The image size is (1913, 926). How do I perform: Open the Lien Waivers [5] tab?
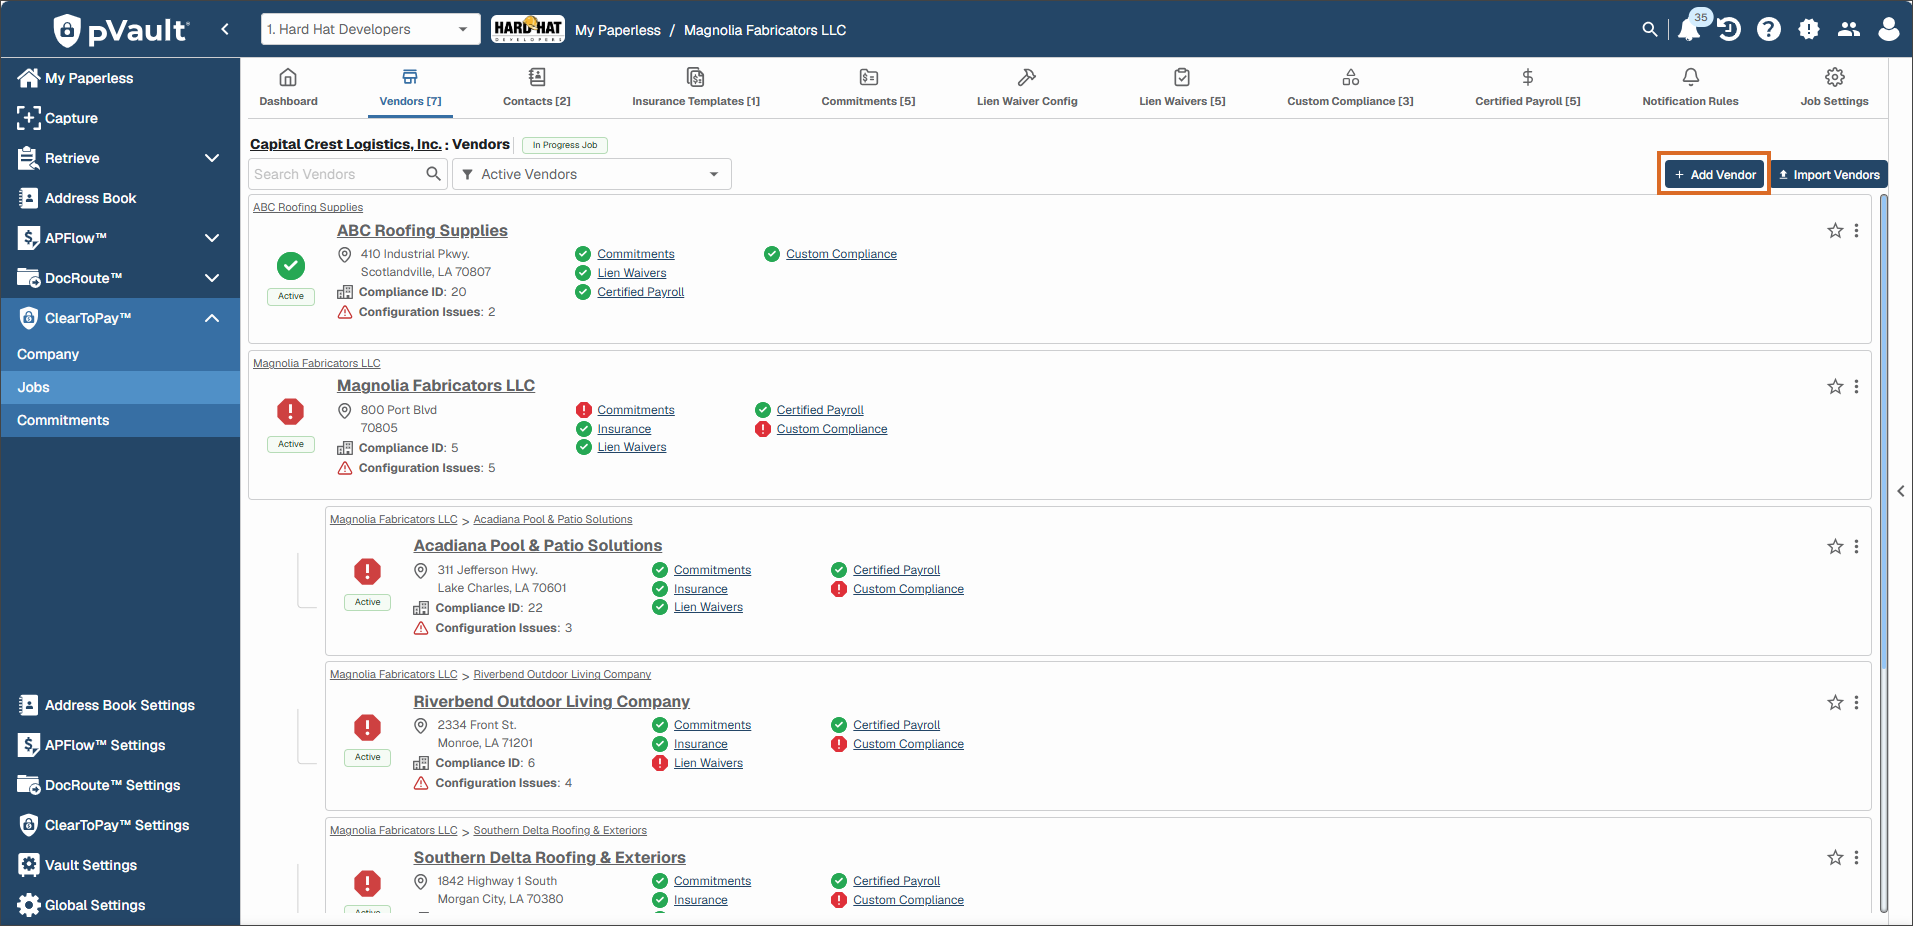click(1182, 88)
